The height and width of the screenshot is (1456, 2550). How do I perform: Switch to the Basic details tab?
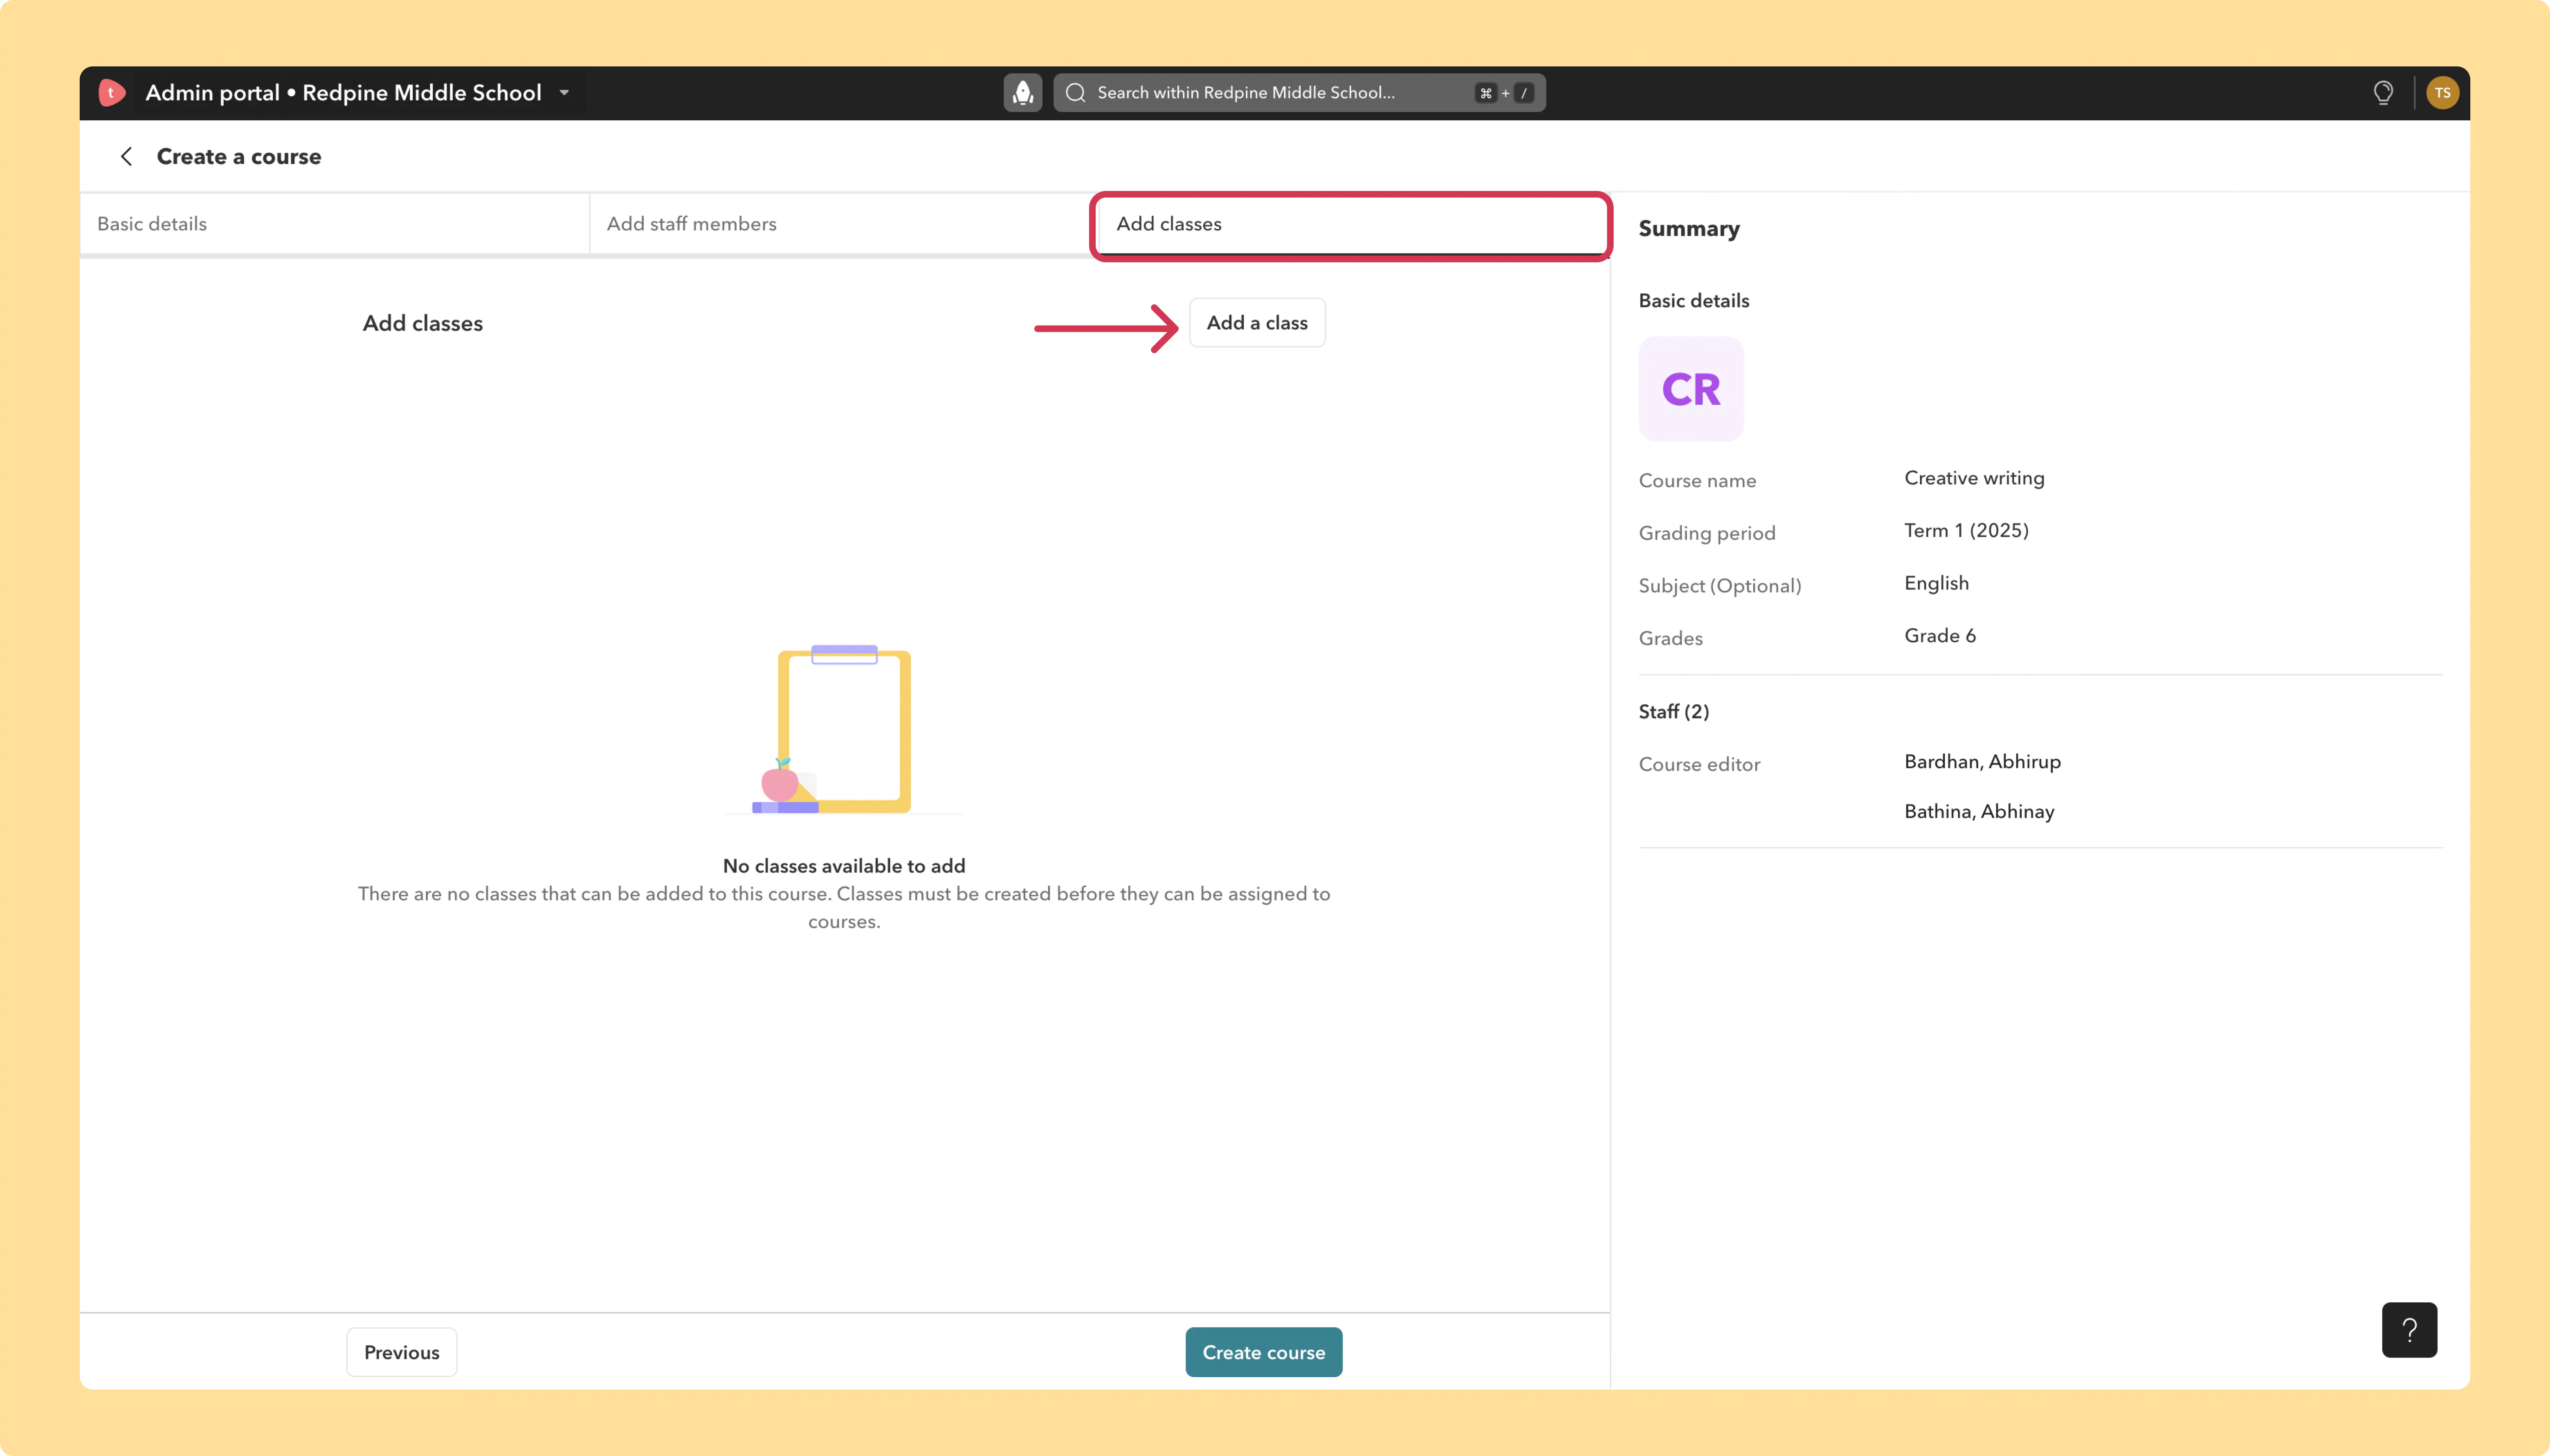coord(335,224)
